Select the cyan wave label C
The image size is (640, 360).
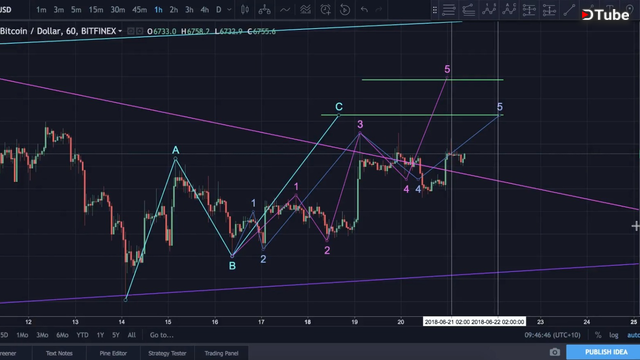point(339,107)
